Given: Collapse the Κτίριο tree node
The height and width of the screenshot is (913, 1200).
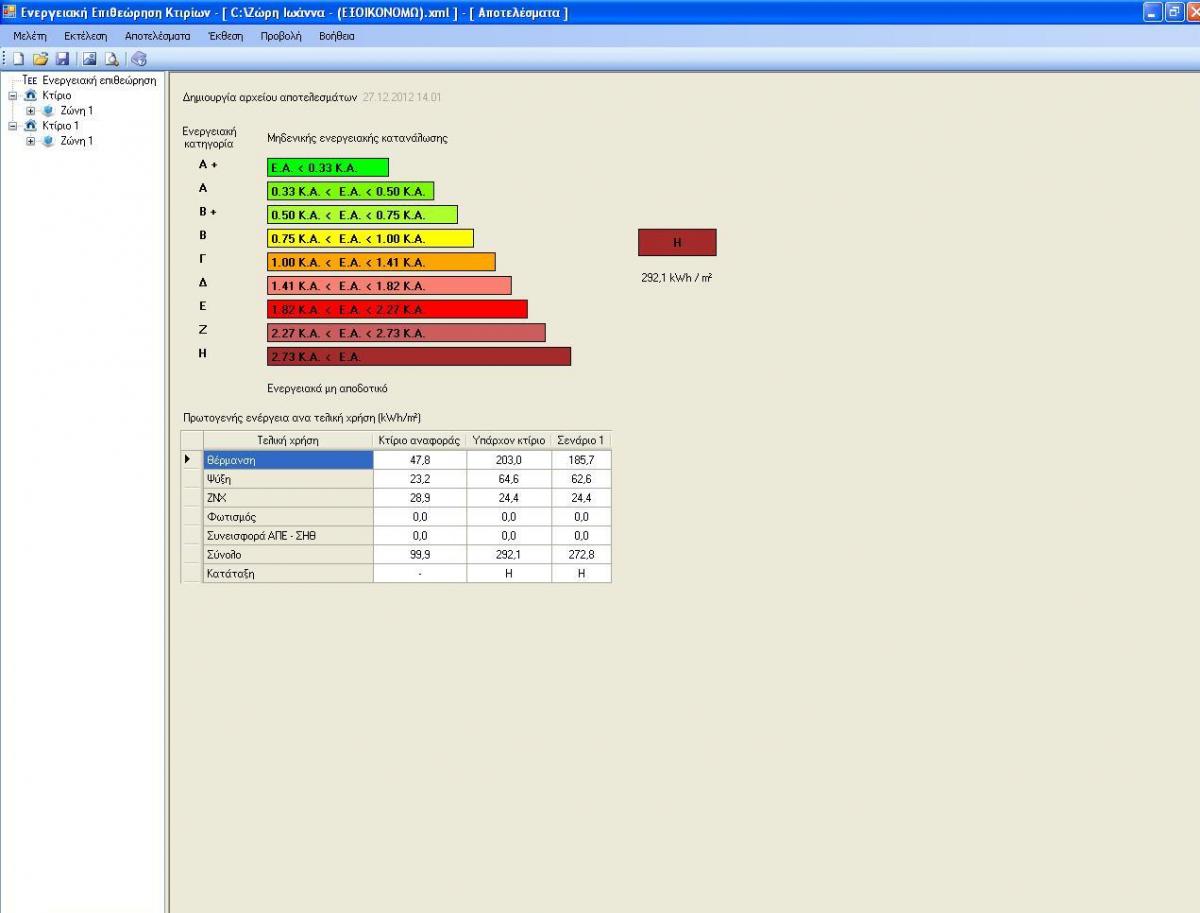Looking at the screenshot, I should (x=13, y=96).
